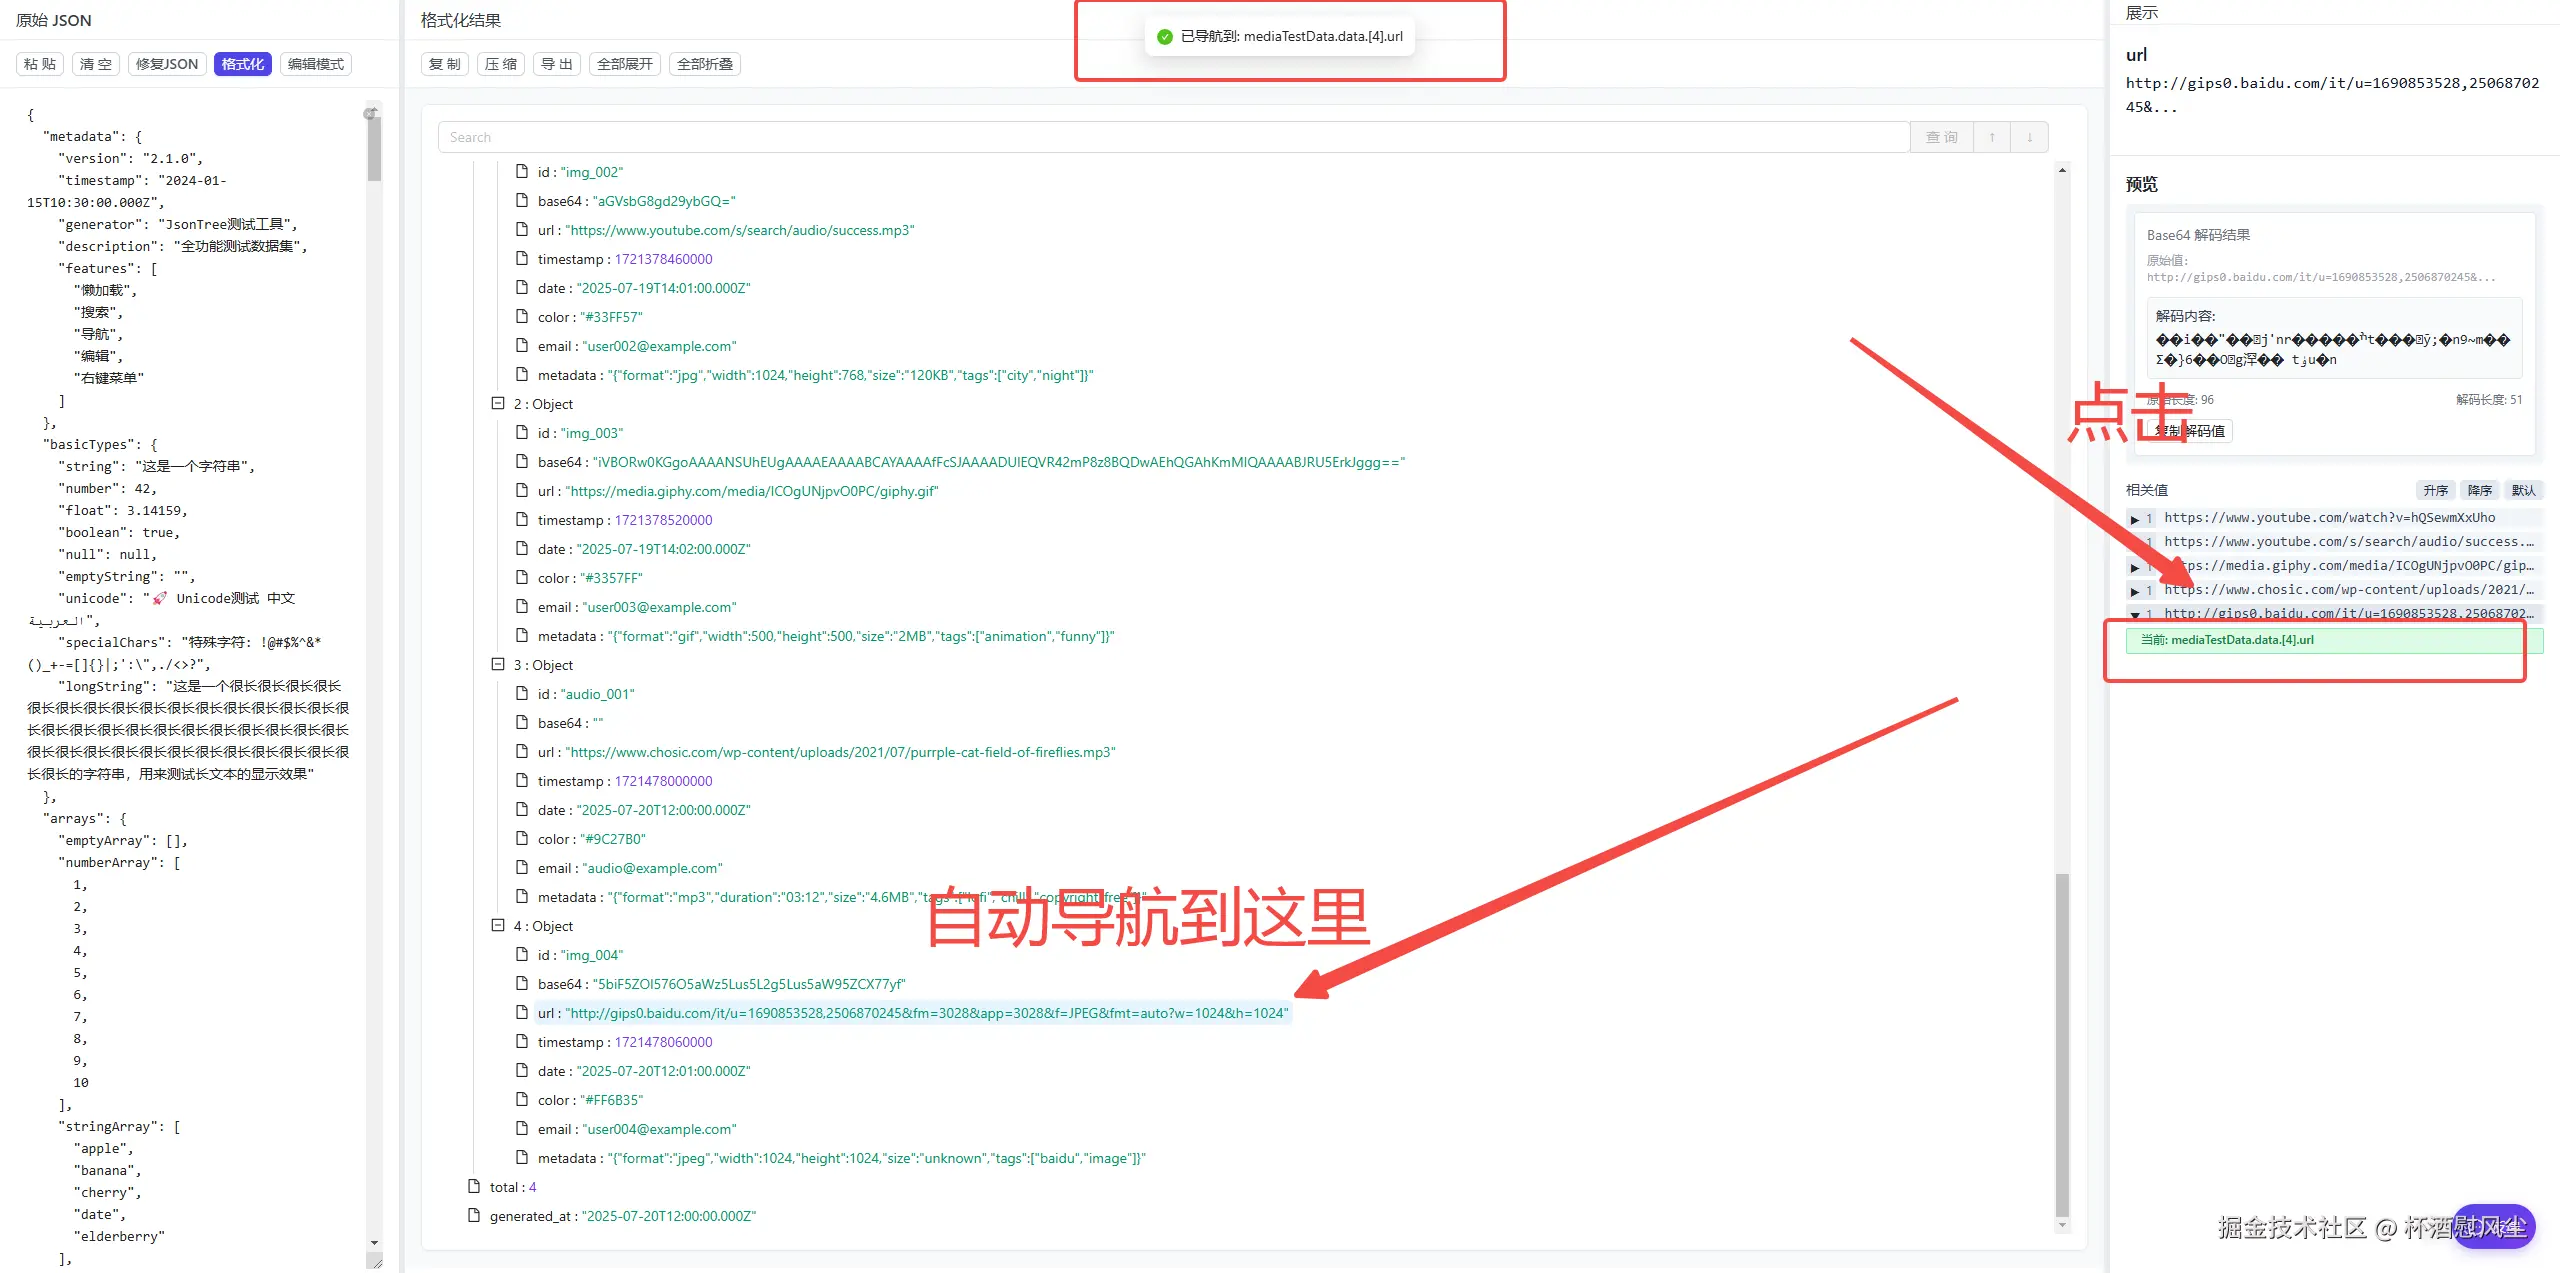Viewport: 2560px width, 1273px height.
Task: Click the green success checkmark in toast
Action: point(1164,37)
